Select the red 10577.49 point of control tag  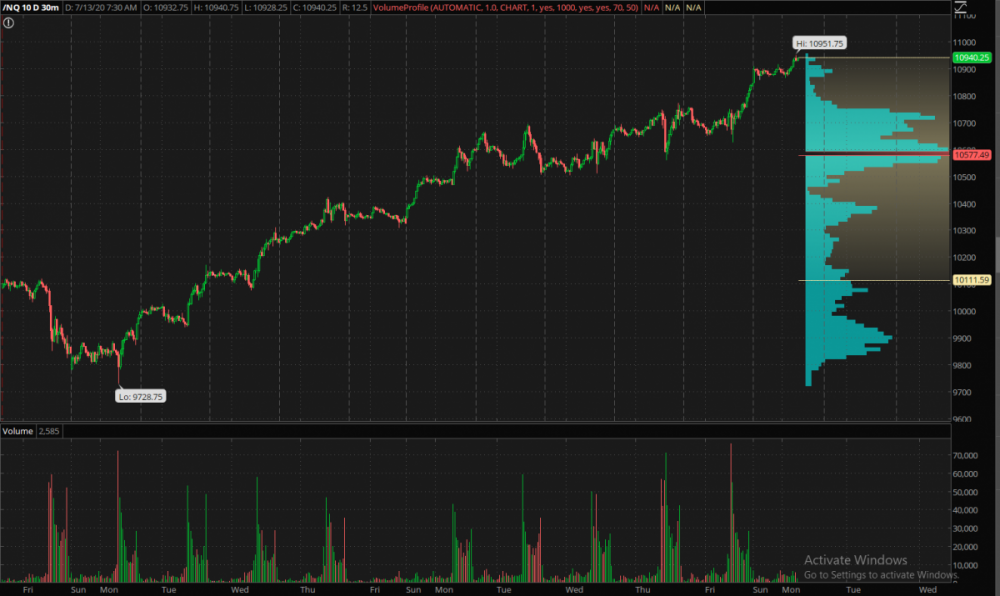971,154
